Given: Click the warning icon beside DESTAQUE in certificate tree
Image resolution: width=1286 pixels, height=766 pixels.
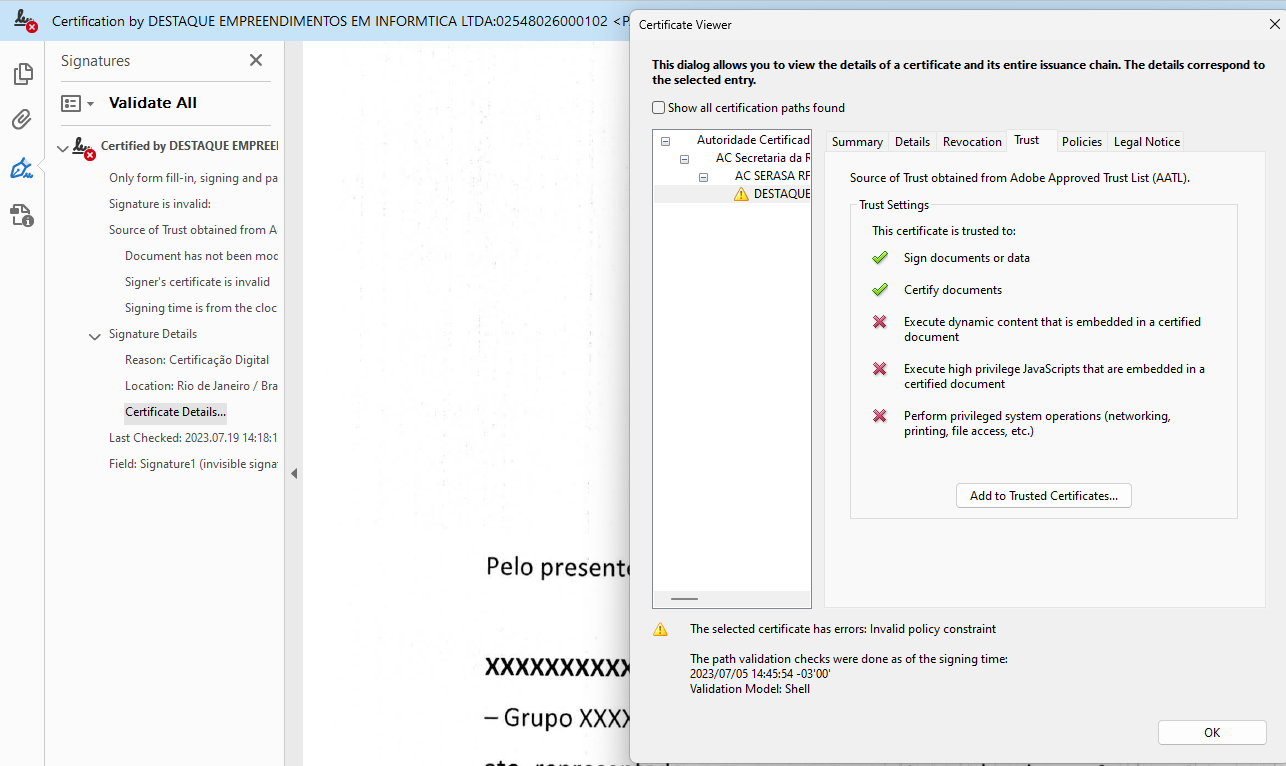Looking at the screenshot, I should (740, 193).
